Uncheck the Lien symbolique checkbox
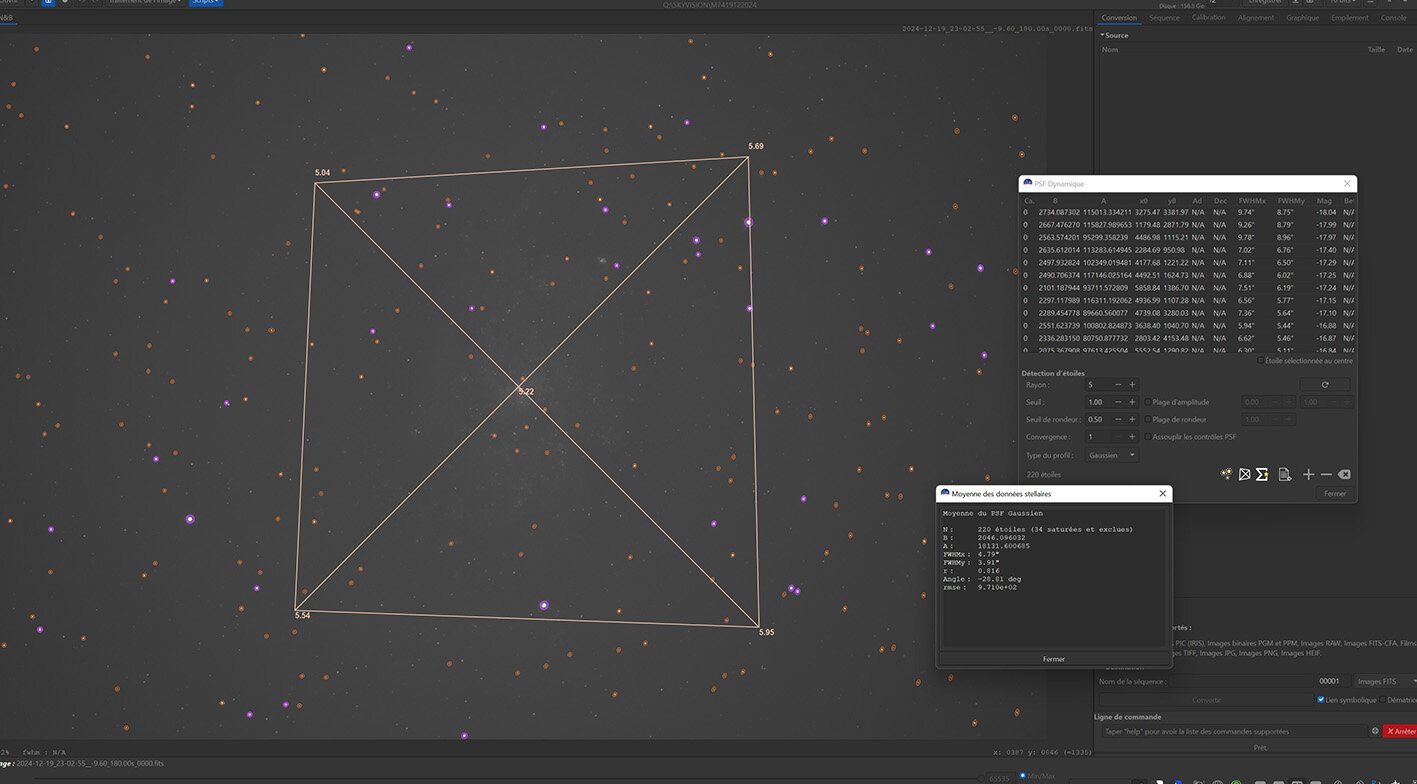This screenshot has width=1417, height=784. [1321, 700]
